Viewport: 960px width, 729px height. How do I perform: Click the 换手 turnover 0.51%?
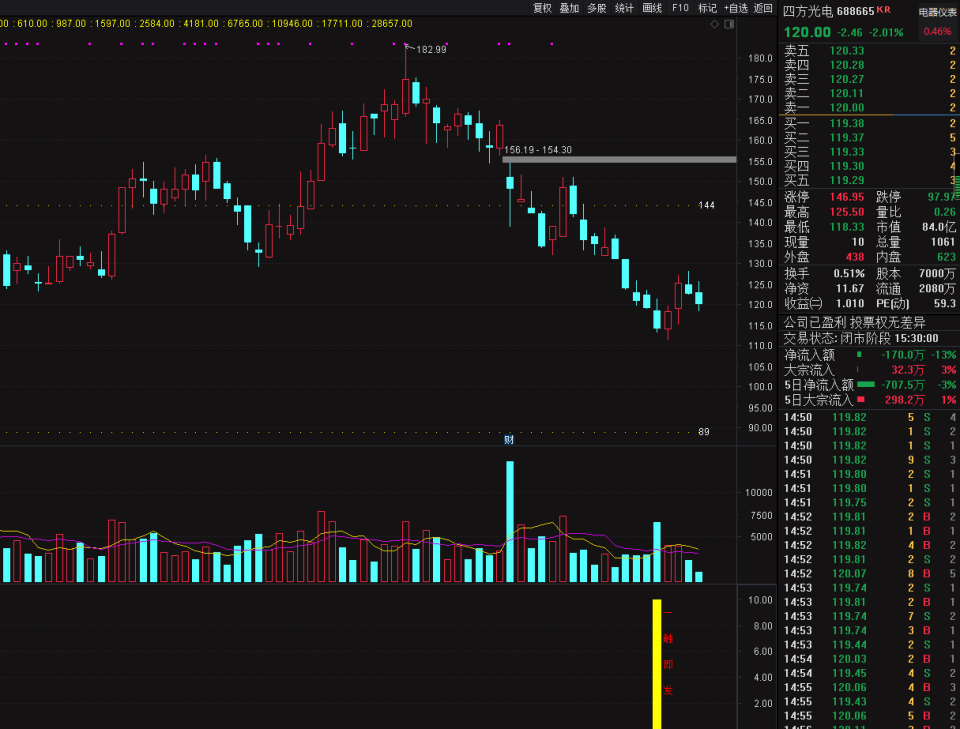(849, 273)
